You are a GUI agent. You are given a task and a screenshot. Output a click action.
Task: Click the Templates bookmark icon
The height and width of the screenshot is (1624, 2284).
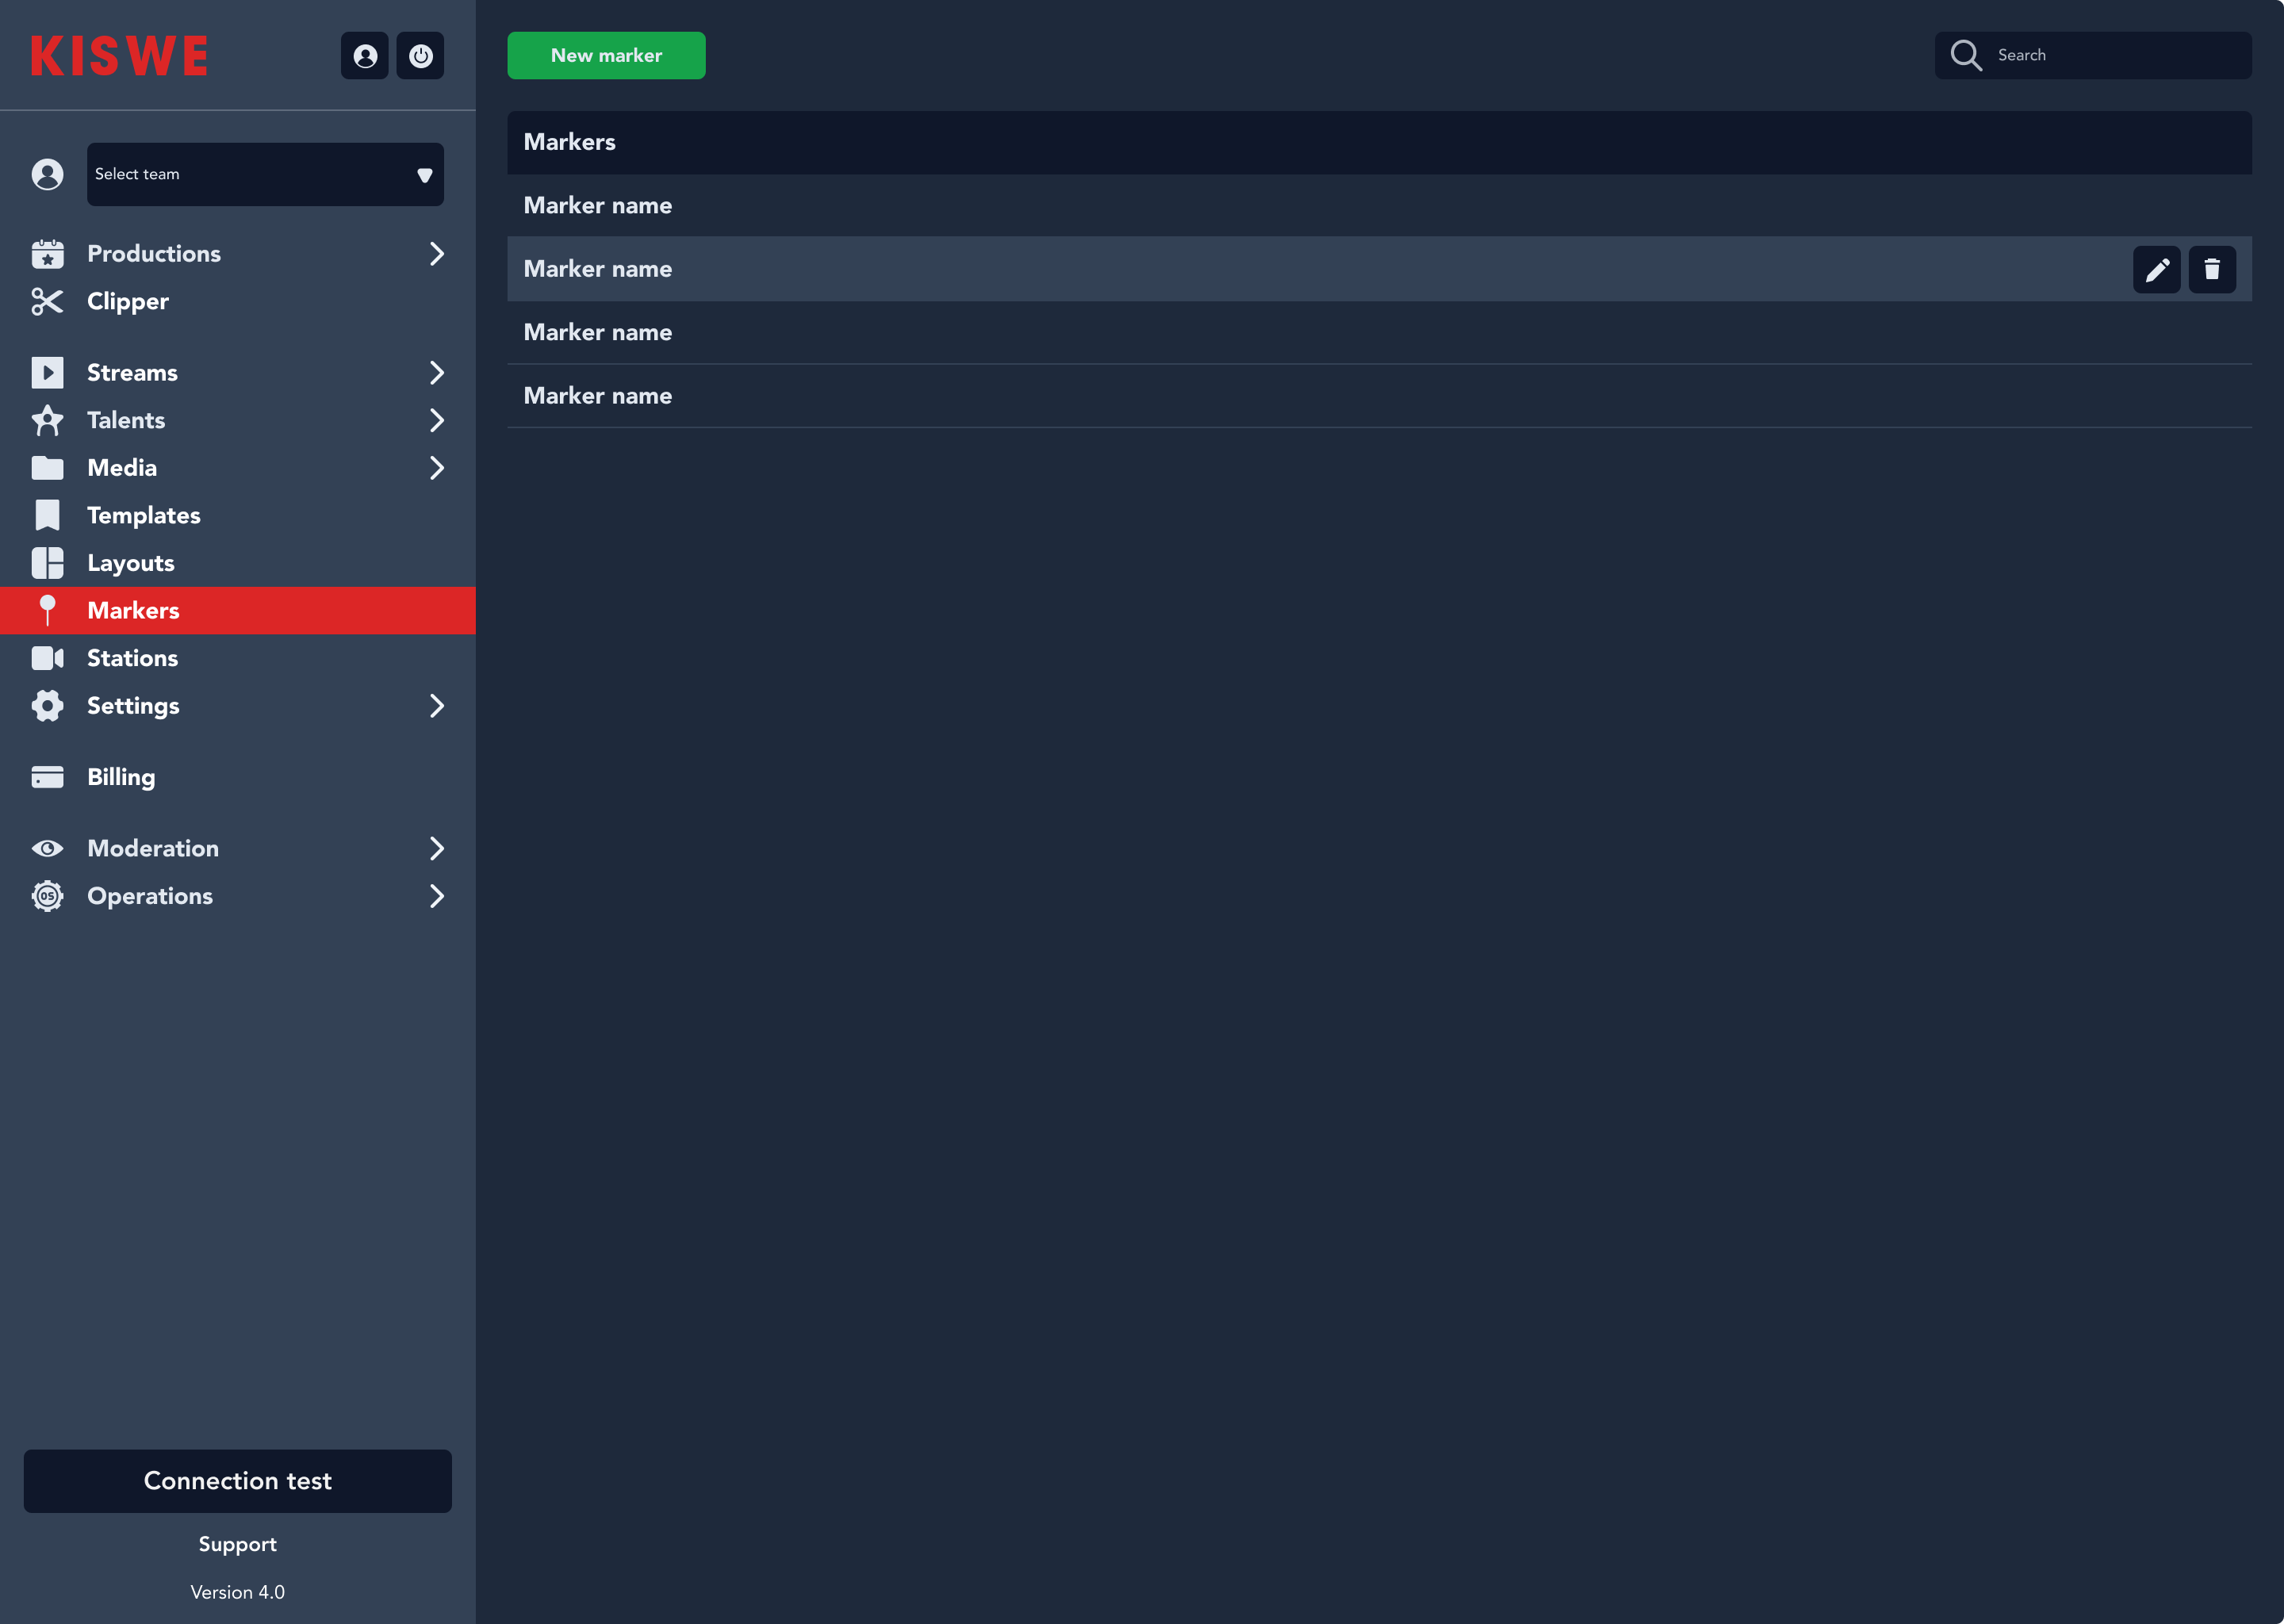[47, 515]
